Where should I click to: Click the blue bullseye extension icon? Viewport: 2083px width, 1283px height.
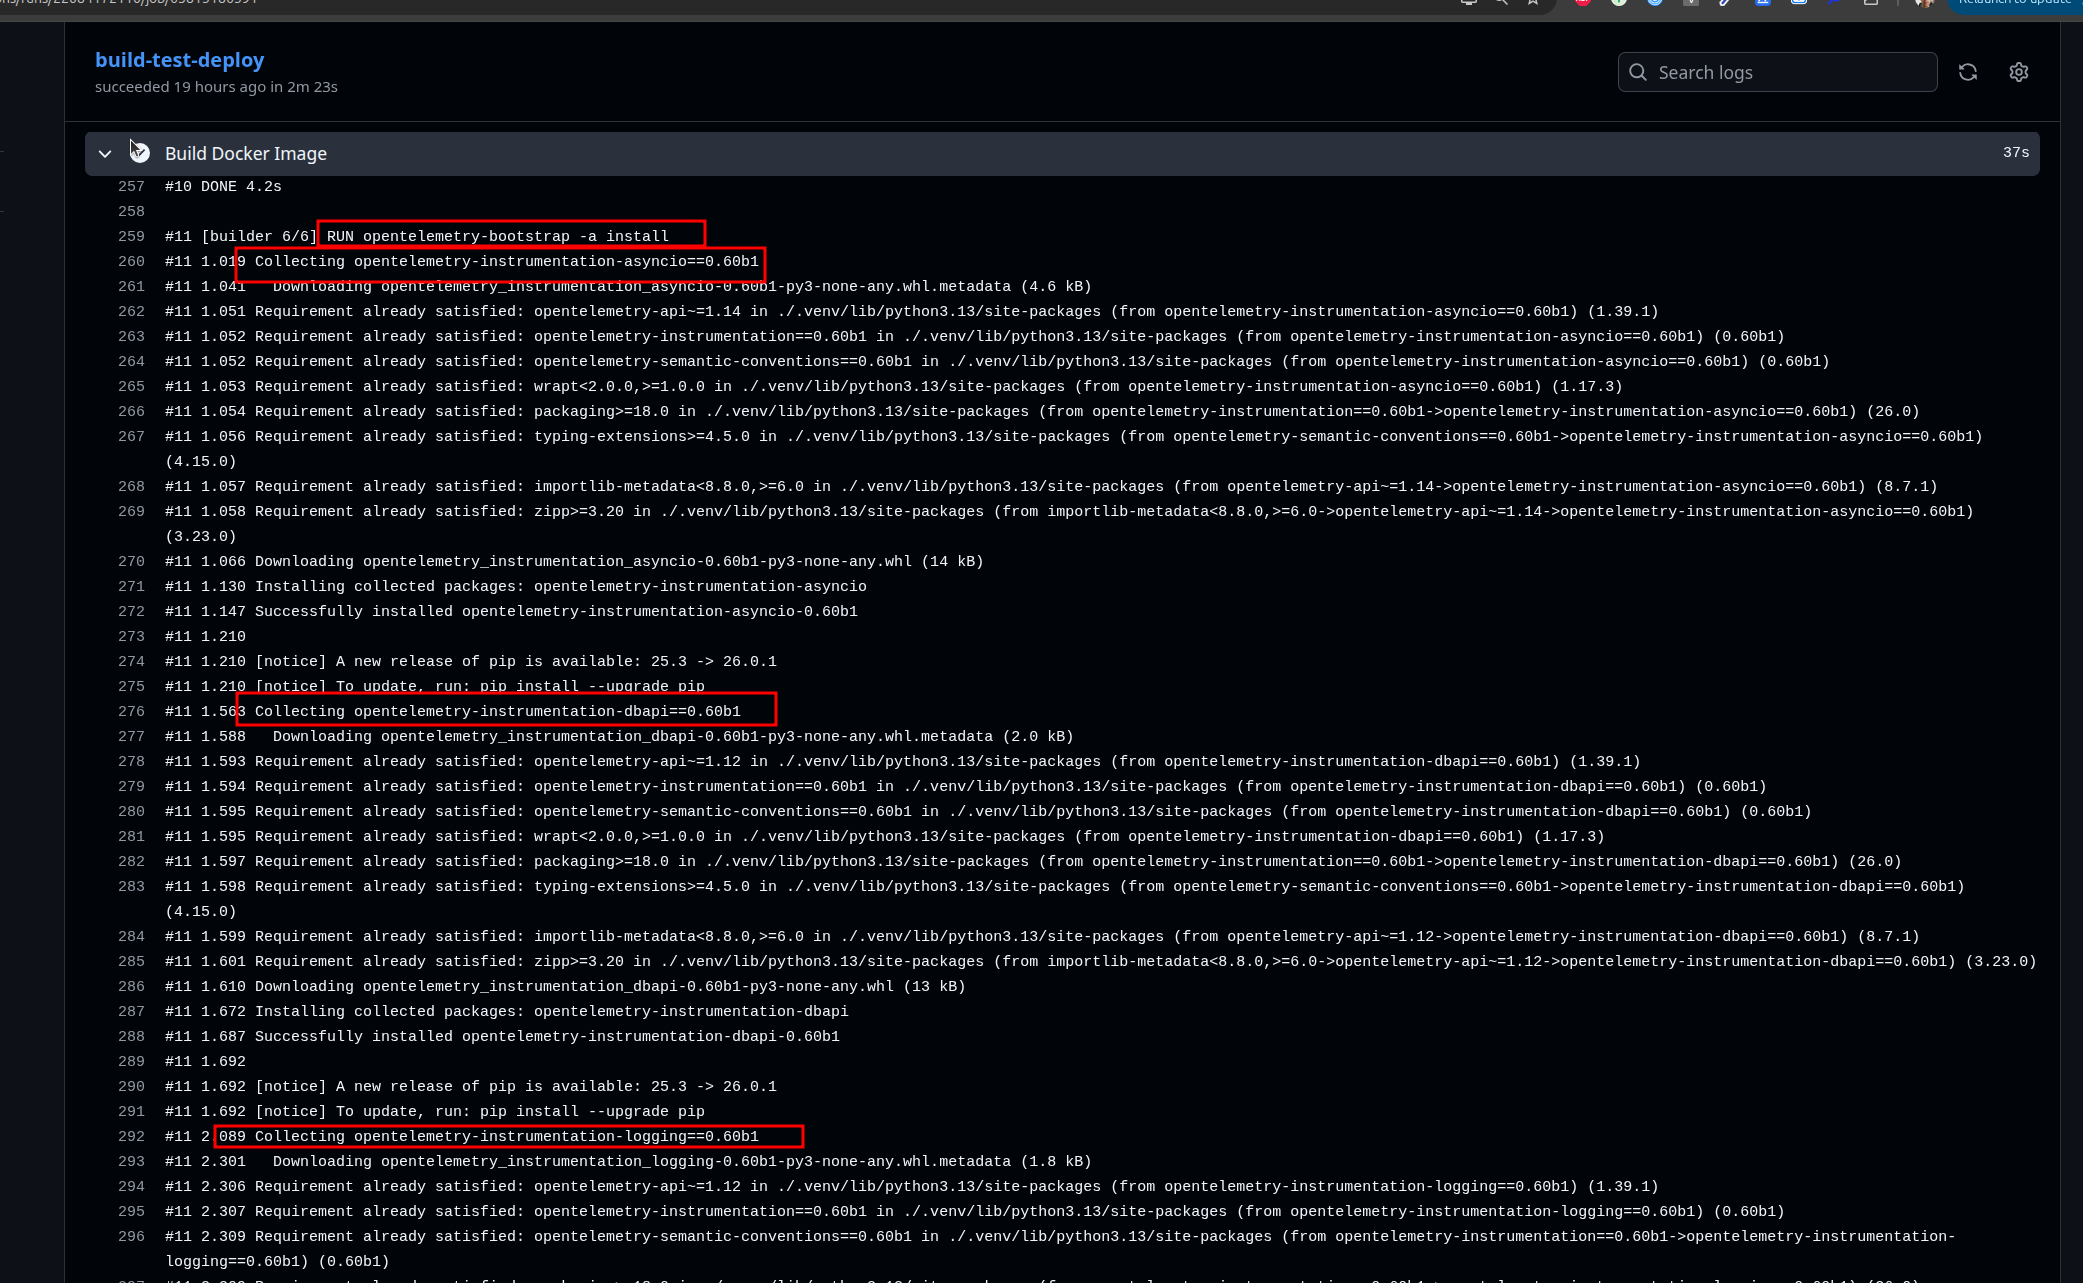pyautogui.click(x=1654, y=4)
